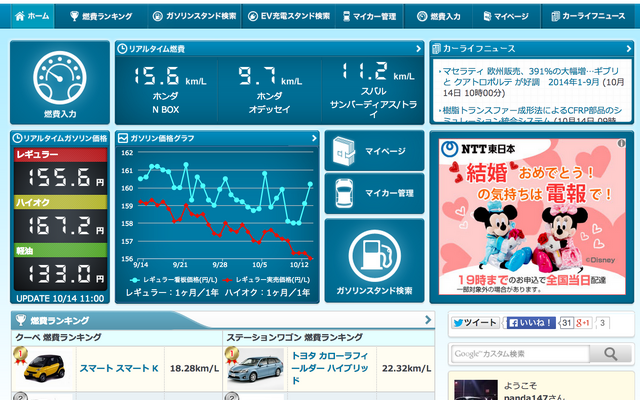Click the クーペ 燃費ランキング heading

58,338
